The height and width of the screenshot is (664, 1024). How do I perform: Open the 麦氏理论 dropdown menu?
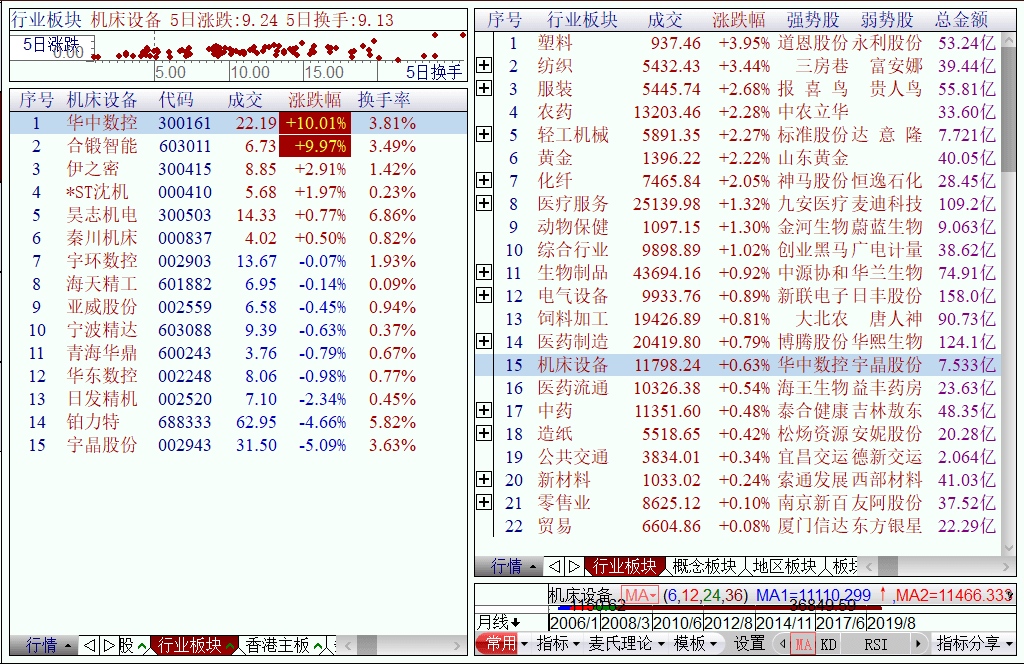tap(626, 644)
